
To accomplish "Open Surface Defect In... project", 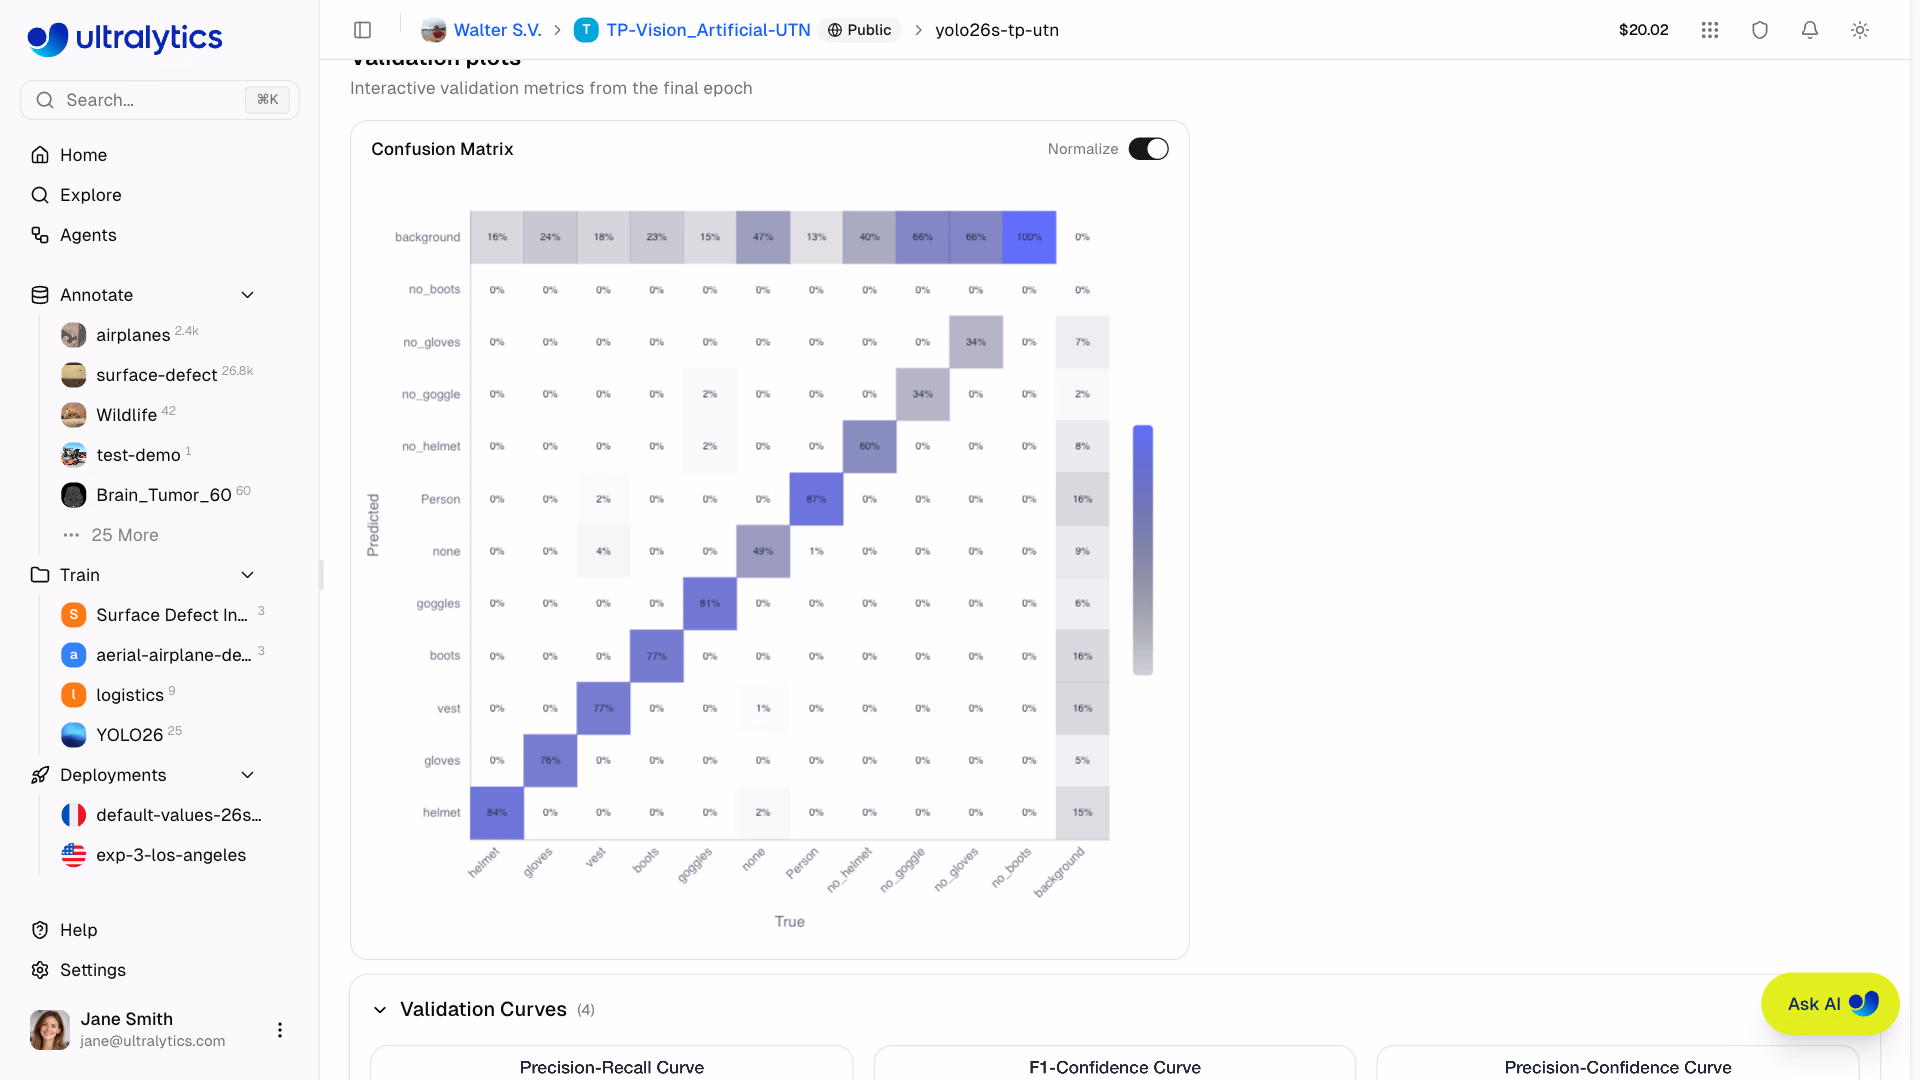I will coord(171,615).
